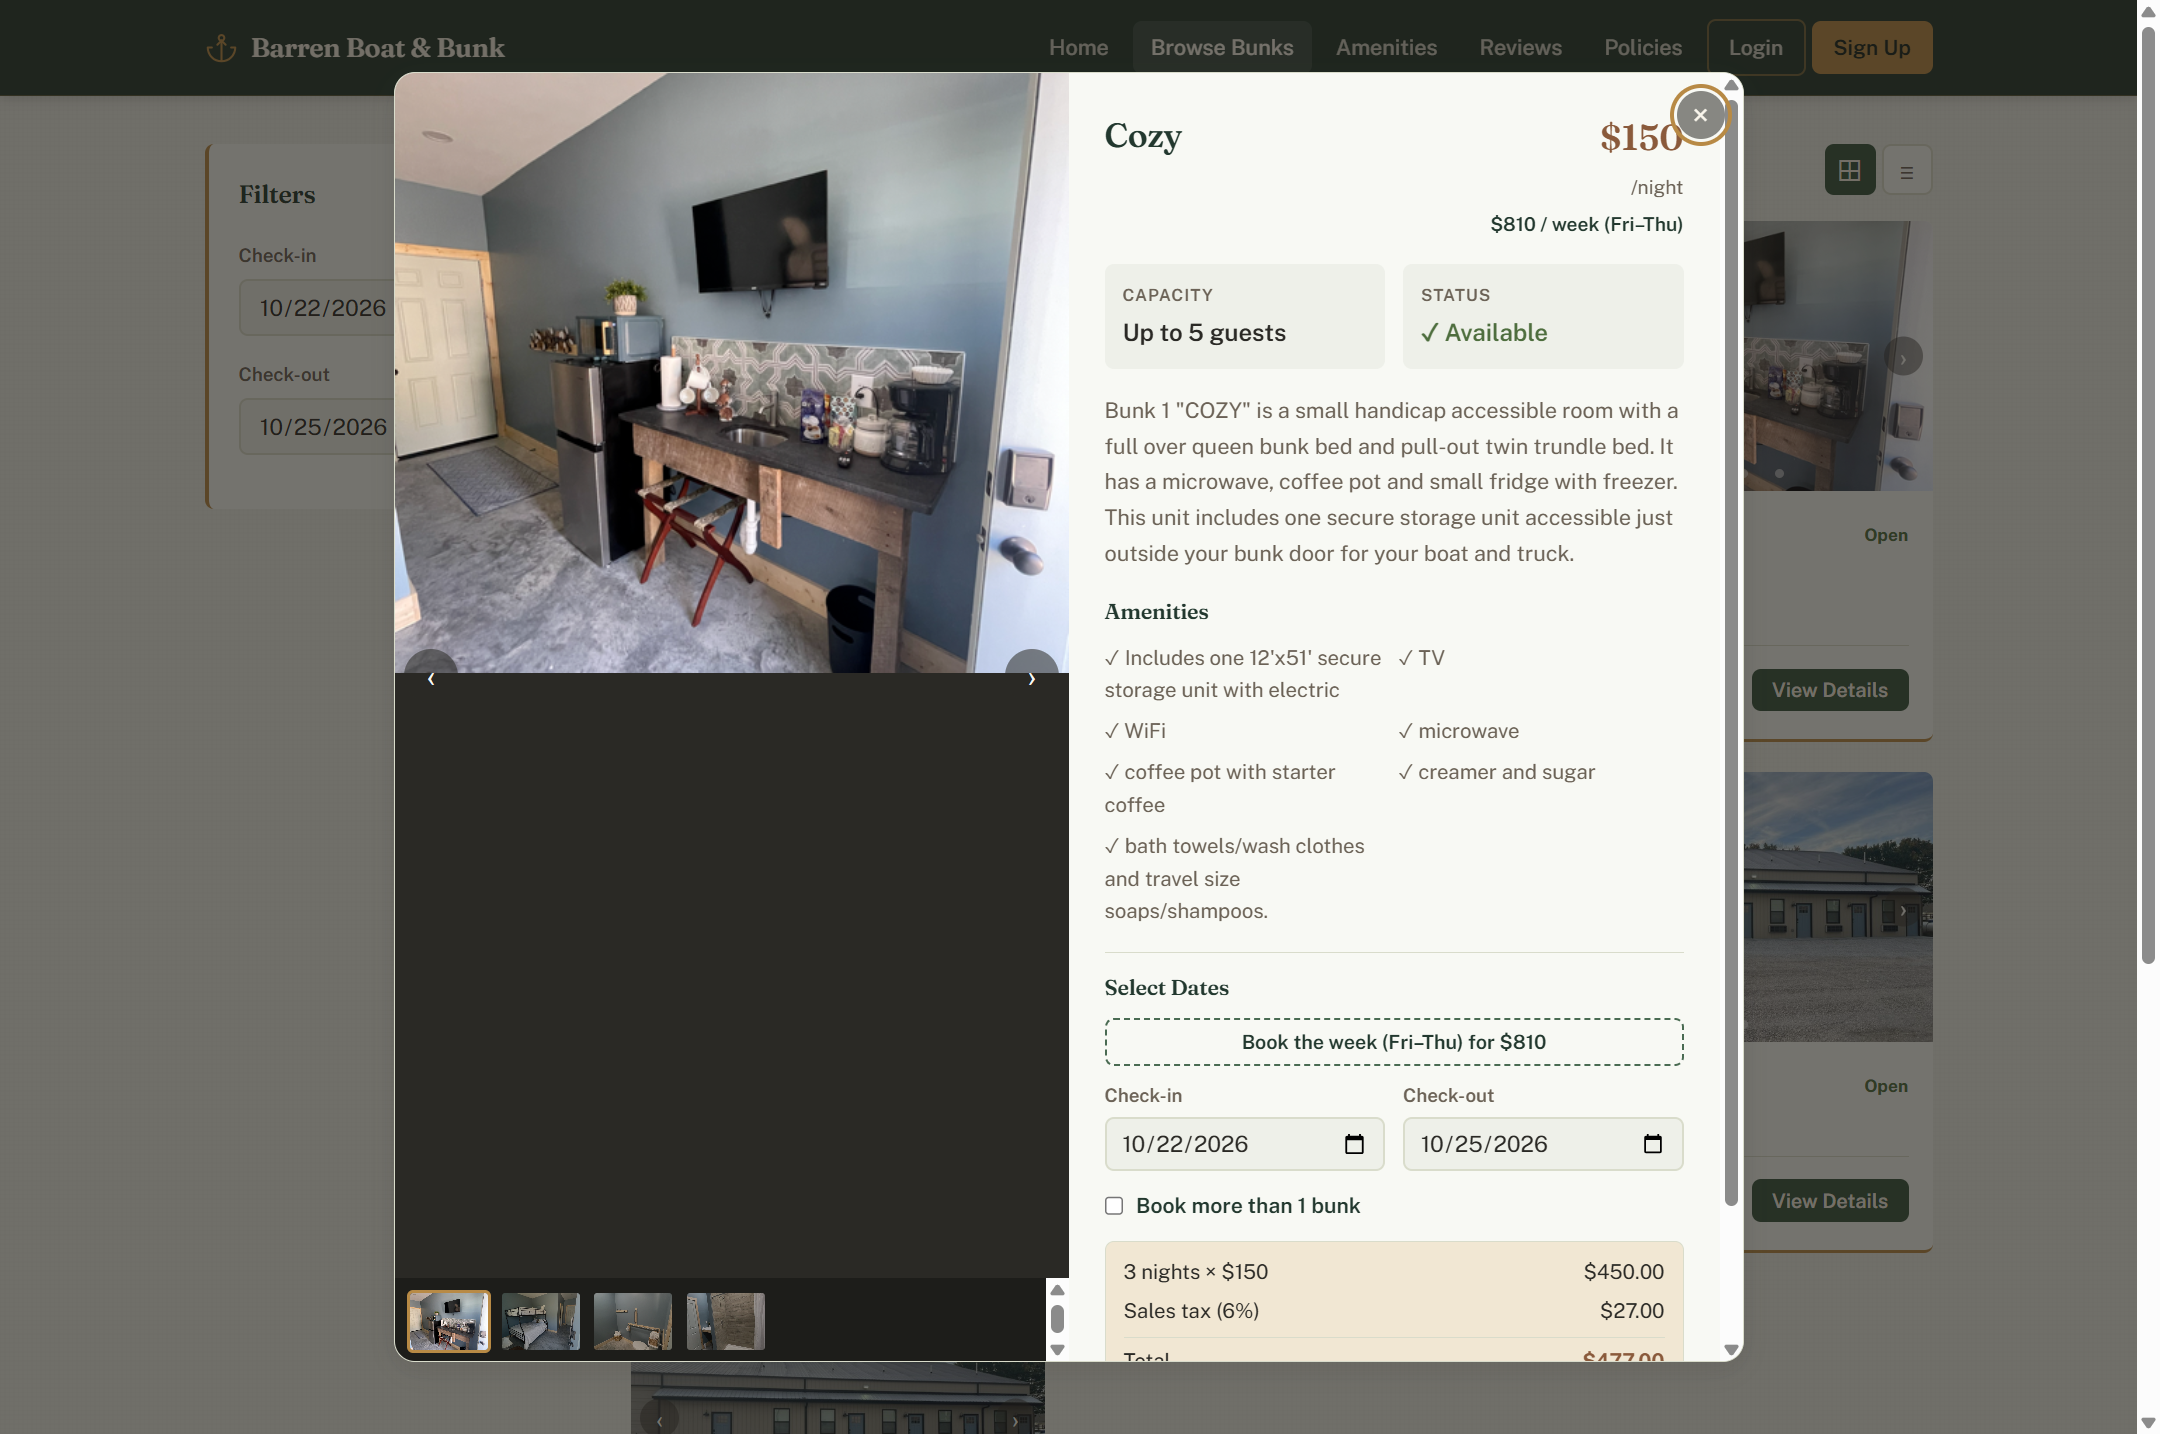View Details of first background bunk
The height and width of the screenshot is (1434, 2160).
pos(1829,690)
